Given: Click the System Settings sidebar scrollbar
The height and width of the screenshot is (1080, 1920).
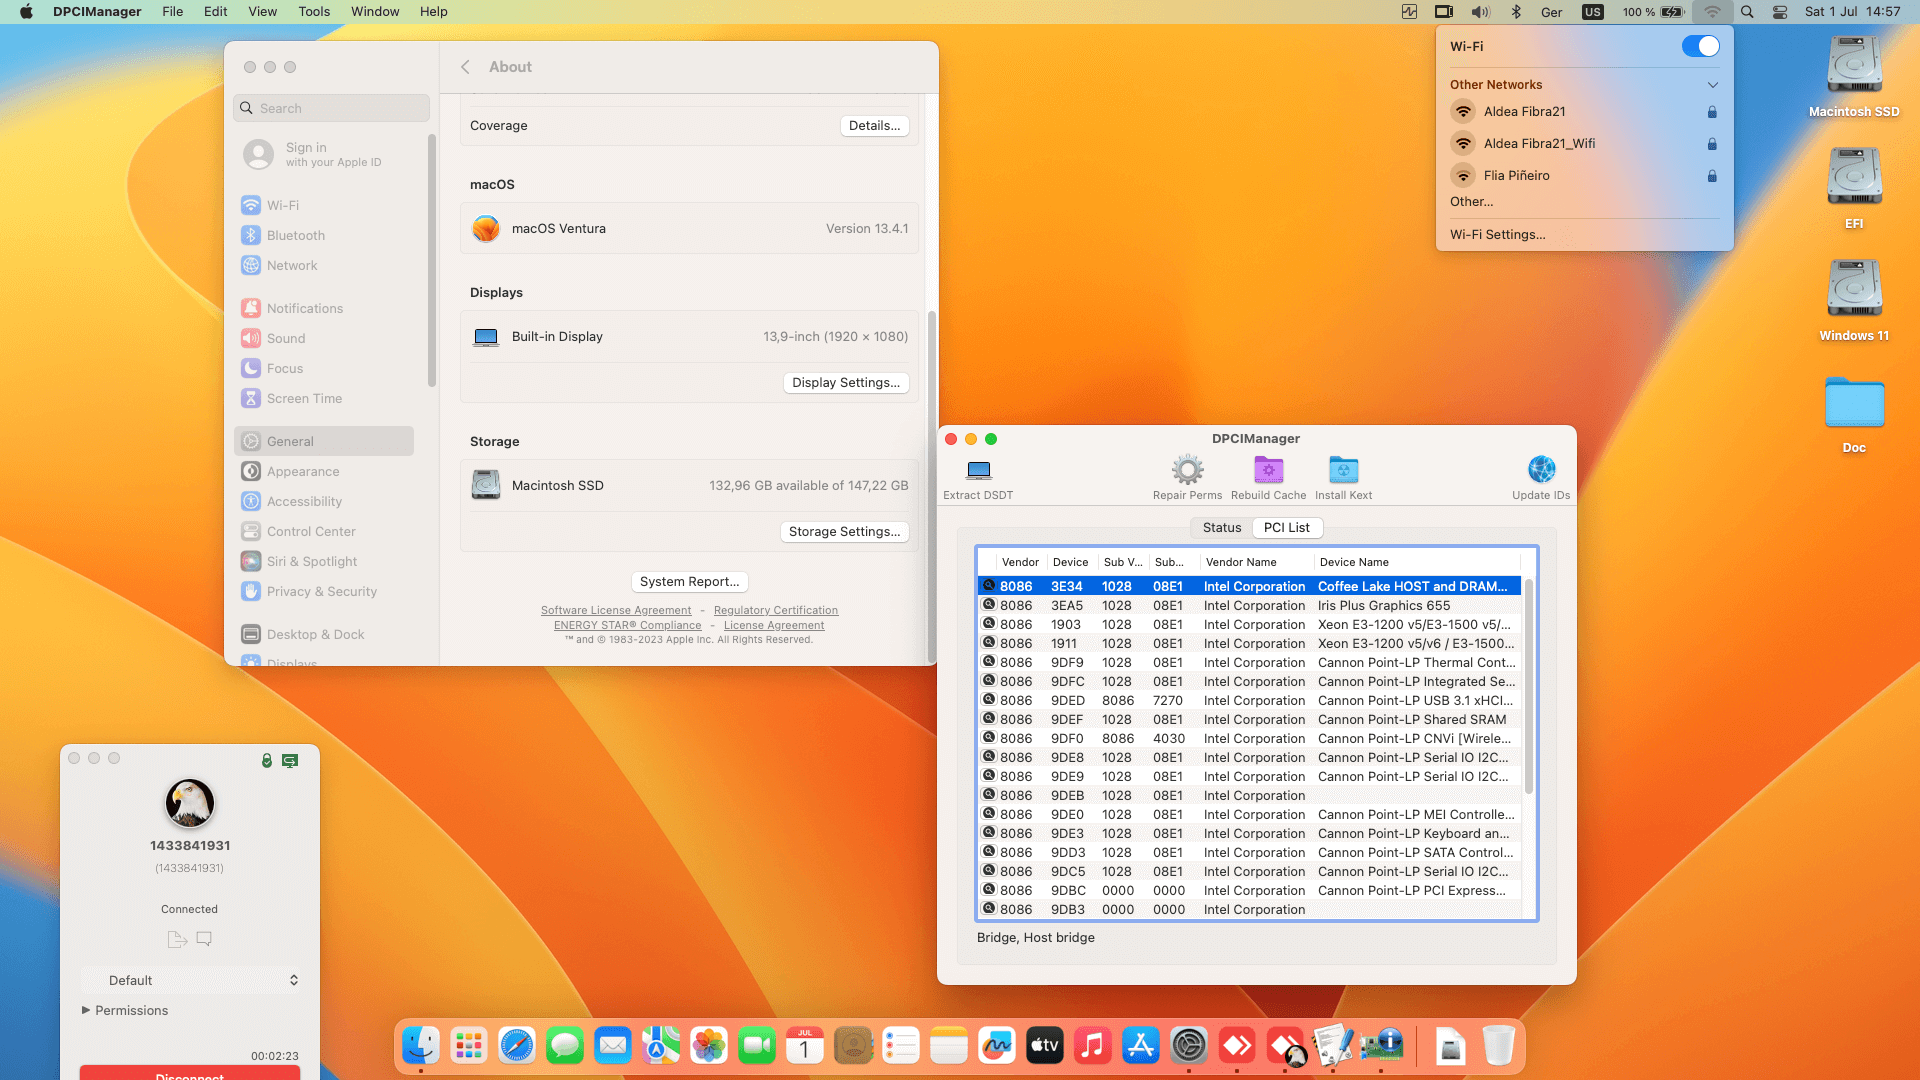Looking at the screenshot, I should pyautogui.click(x=432, y=259).
